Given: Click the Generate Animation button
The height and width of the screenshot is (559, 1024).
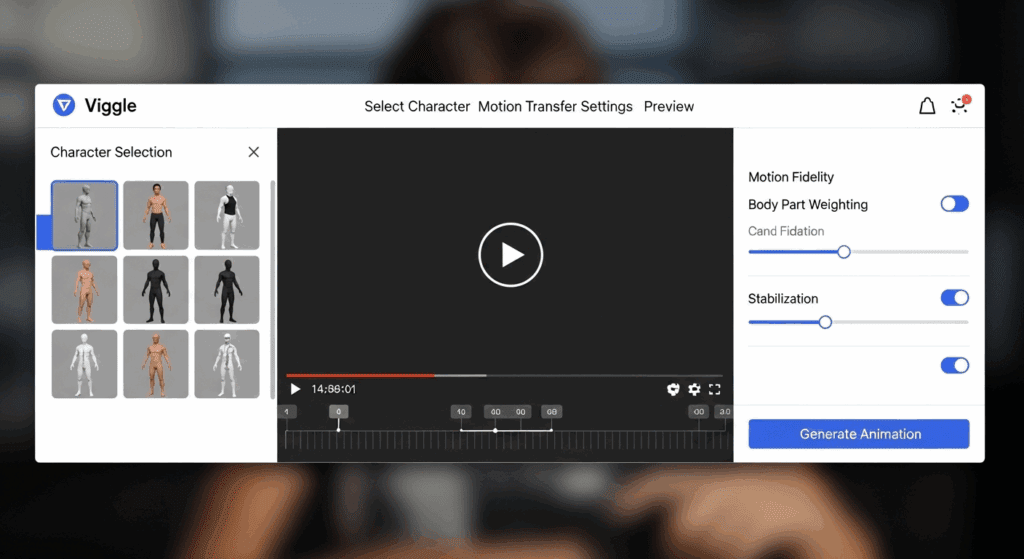Looking at the screenshot, I should coord(858,434).
